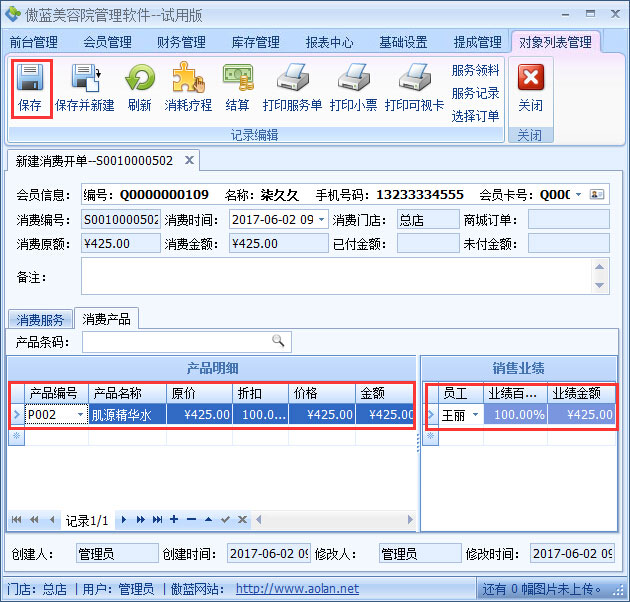Click the 结算 (Checkout) money icon

click(x=237, y=79)
